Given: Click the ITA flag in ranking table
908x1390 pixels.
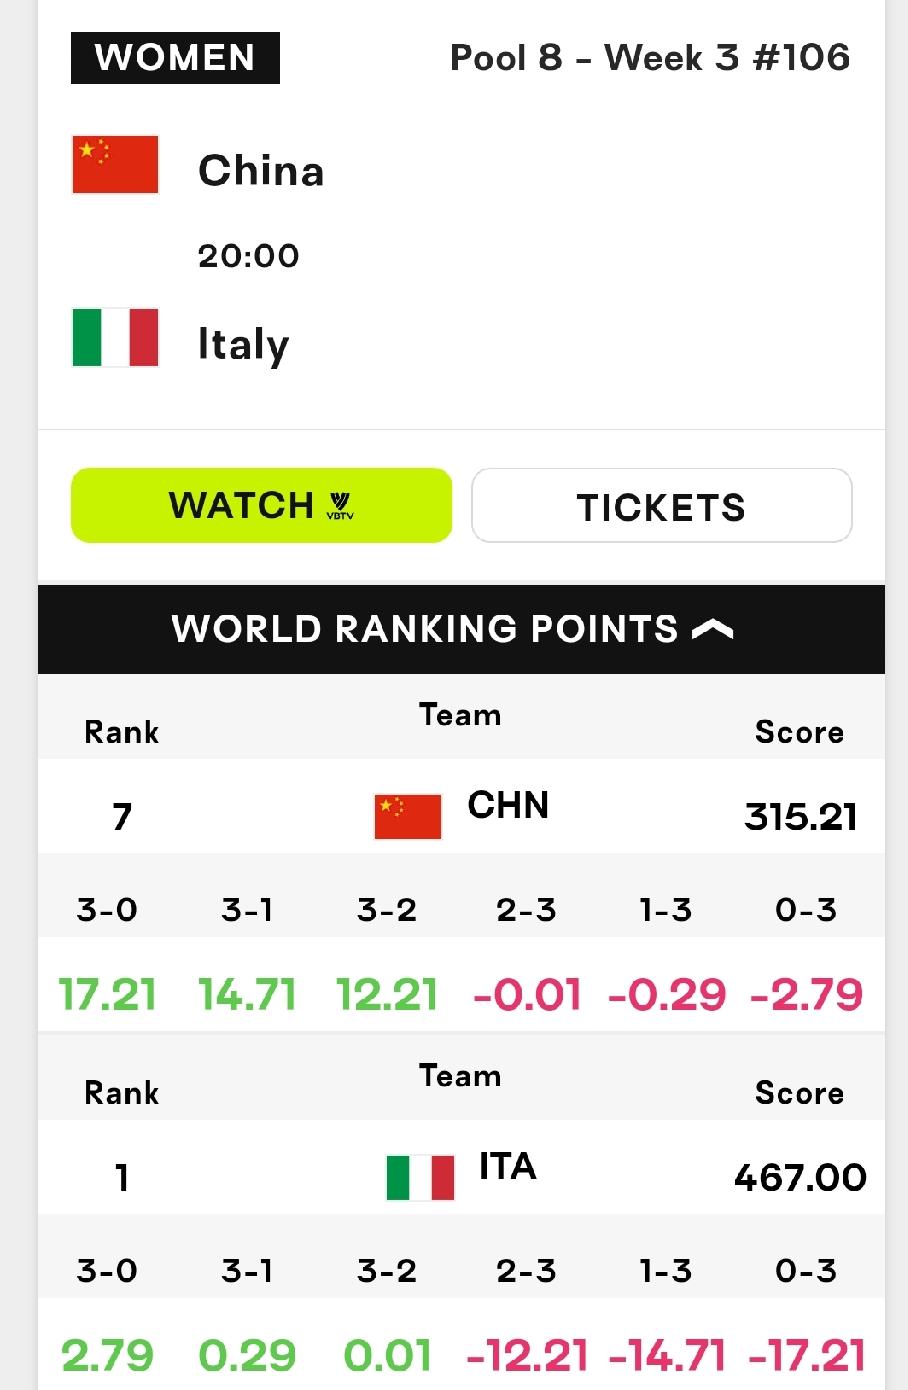Looking at the screenshot, I should click(420, 1177).
